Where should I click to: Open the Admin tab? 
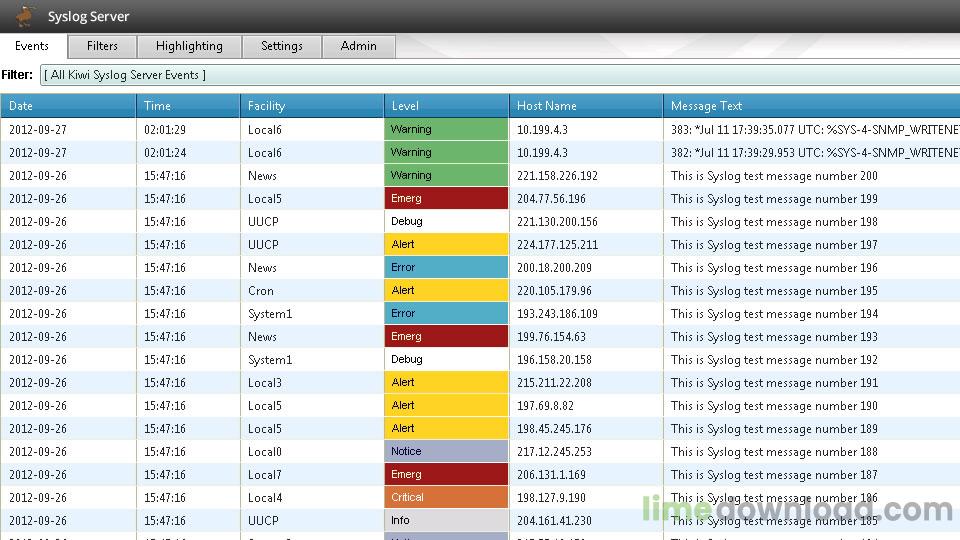click(359, 46)
